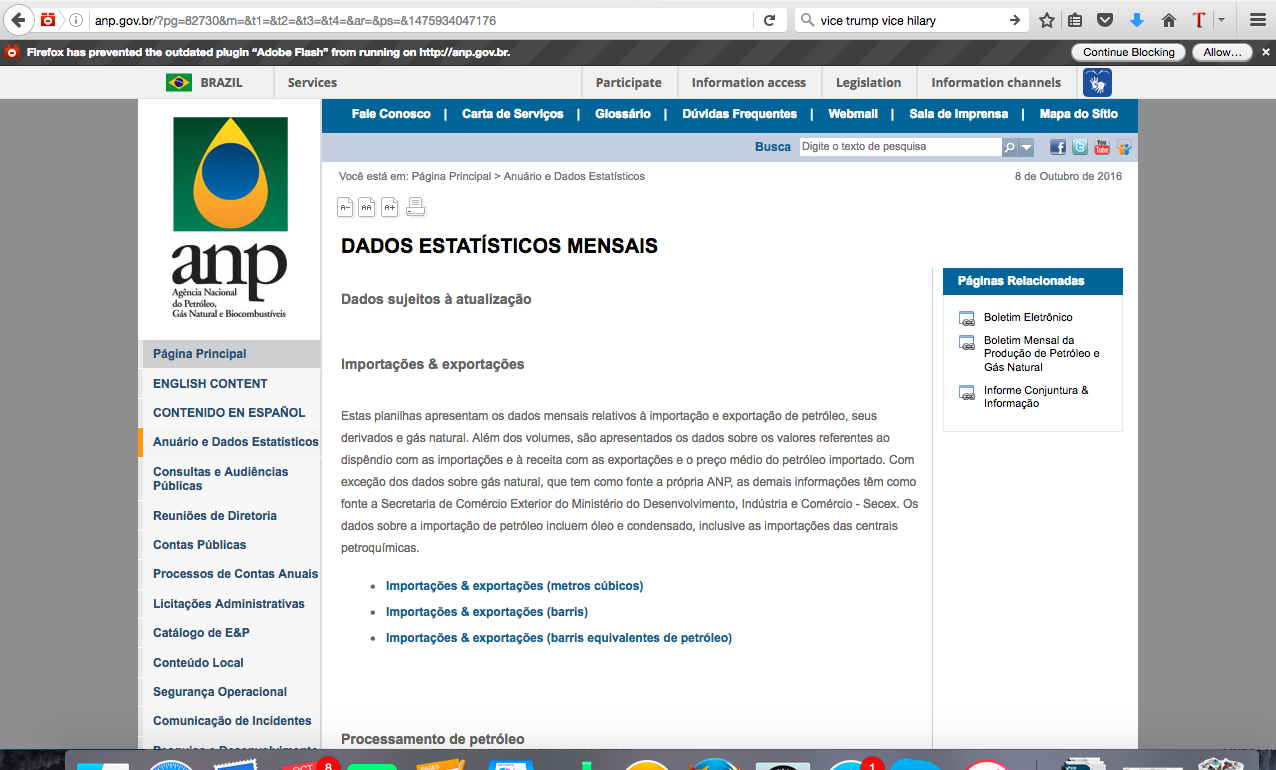Viewport: 1276px width, 770px height.
Task: Click the red camera icon beside the address bar
Action: [47, 20]
